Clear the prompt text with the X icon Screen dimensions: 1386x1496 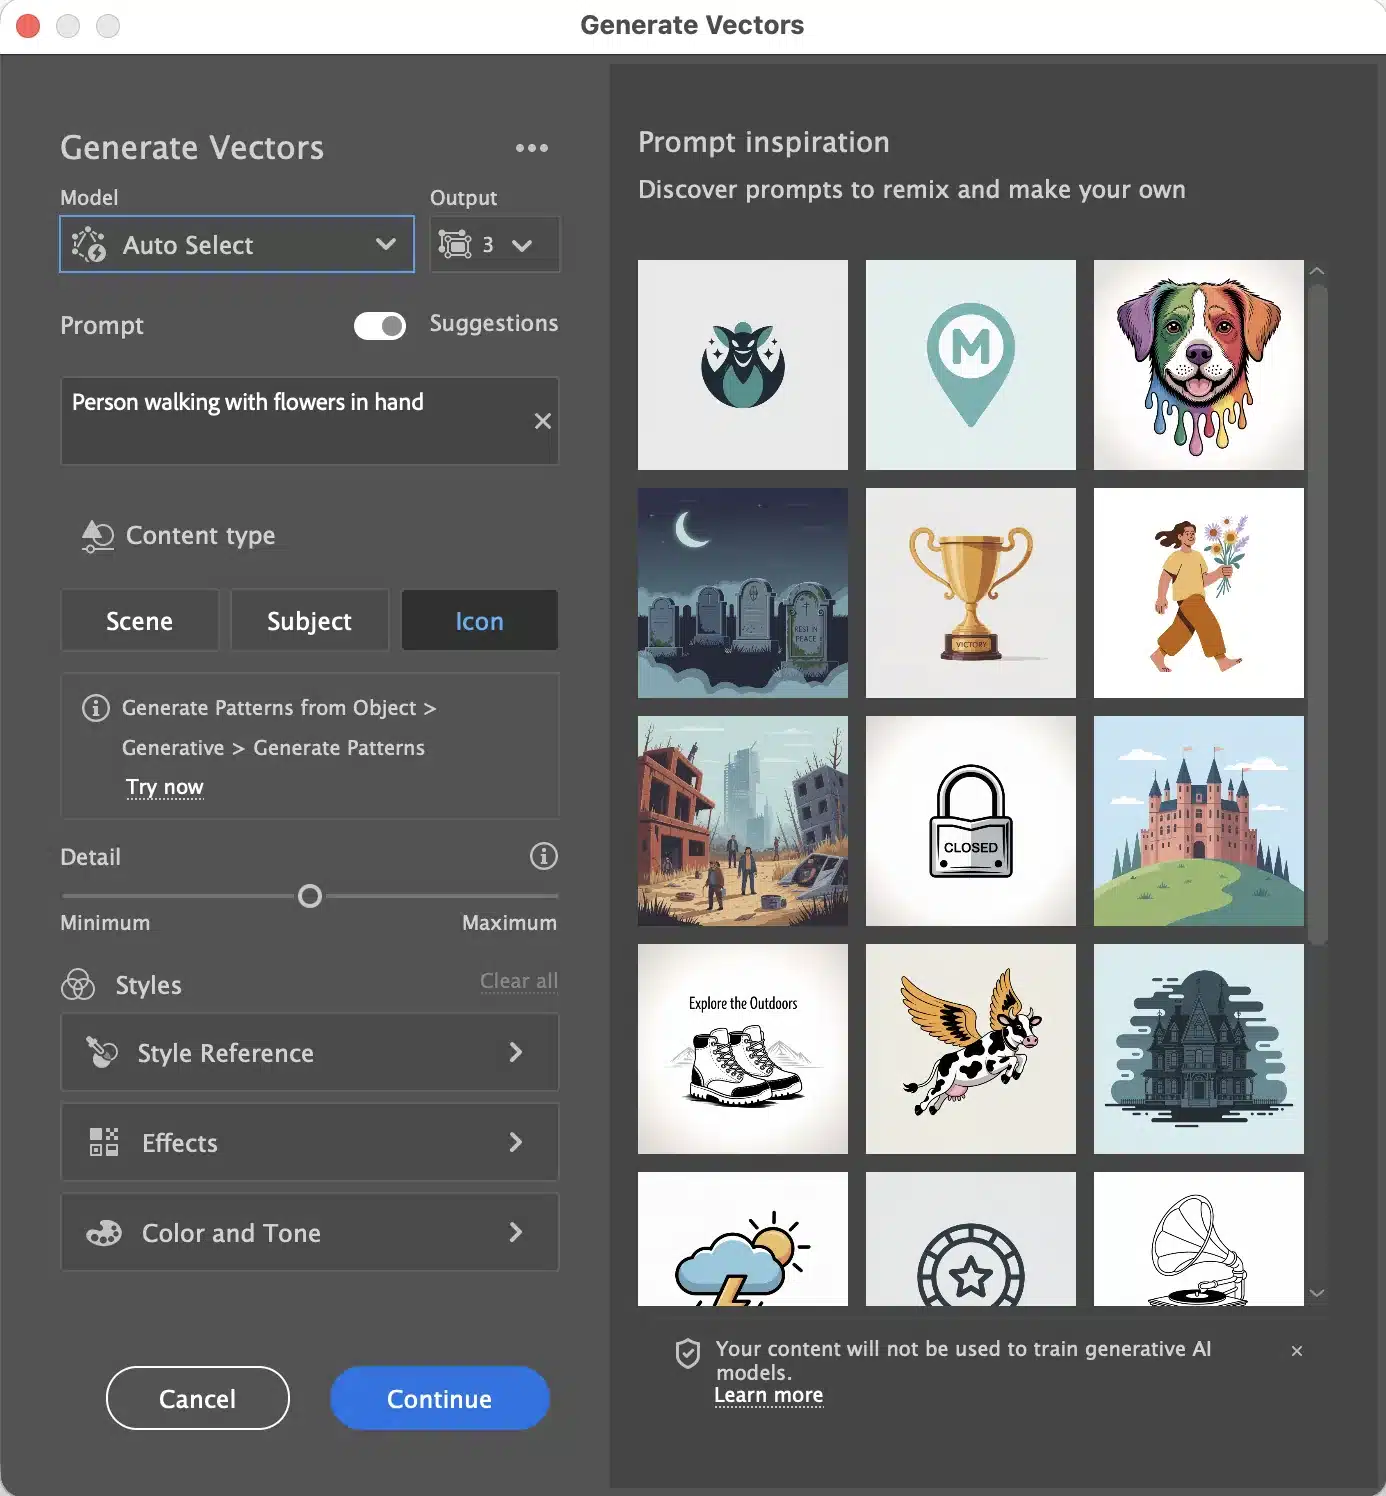(542, 421)
